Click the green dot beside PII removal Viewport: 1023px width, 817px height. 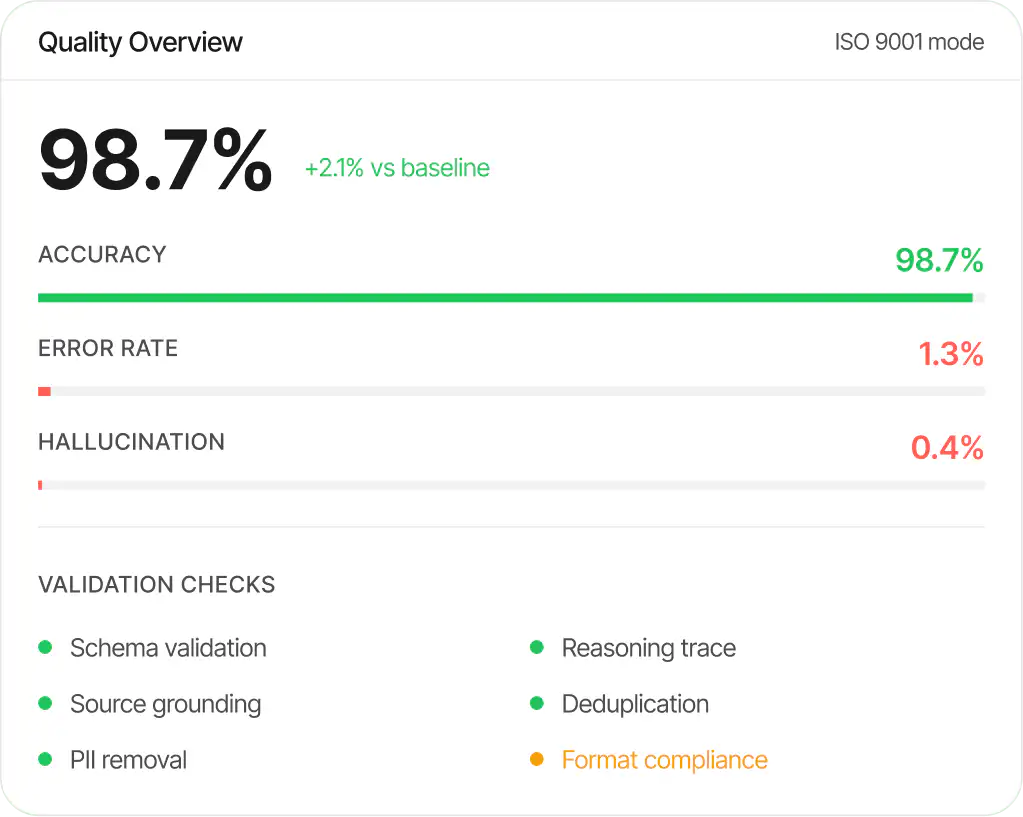pos(45,760)
